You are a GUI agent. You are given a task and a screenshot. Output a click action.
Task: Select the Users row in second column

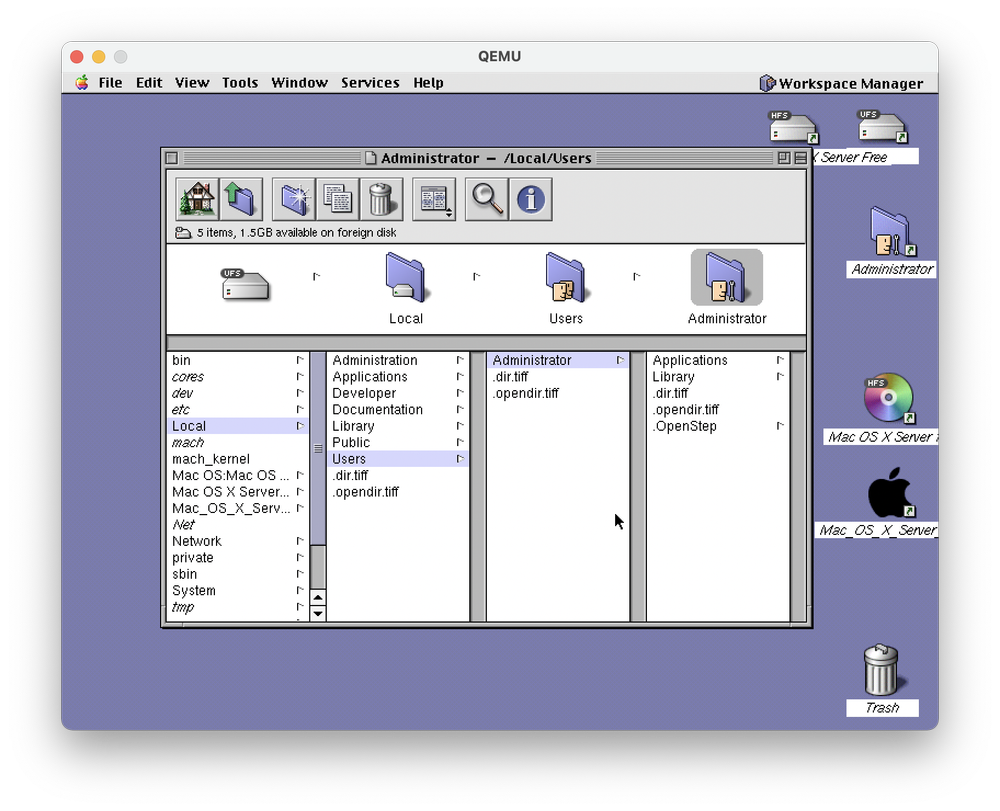(x=398, y=459)
